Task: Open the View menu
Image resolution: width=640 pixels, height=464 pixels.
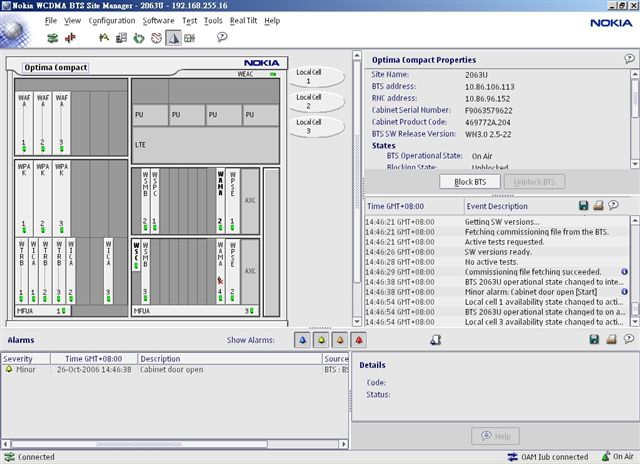Action: [72, 20]
